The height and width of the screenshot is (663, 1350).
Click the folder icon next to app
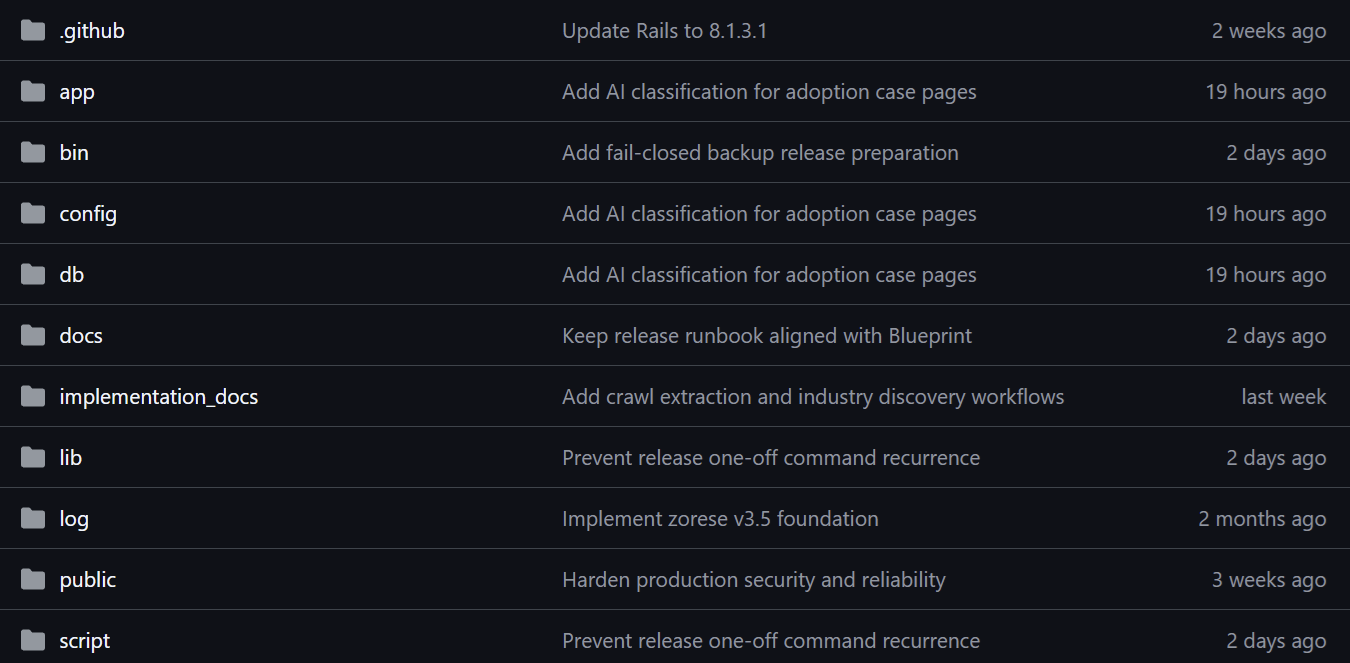pos(33,92)
